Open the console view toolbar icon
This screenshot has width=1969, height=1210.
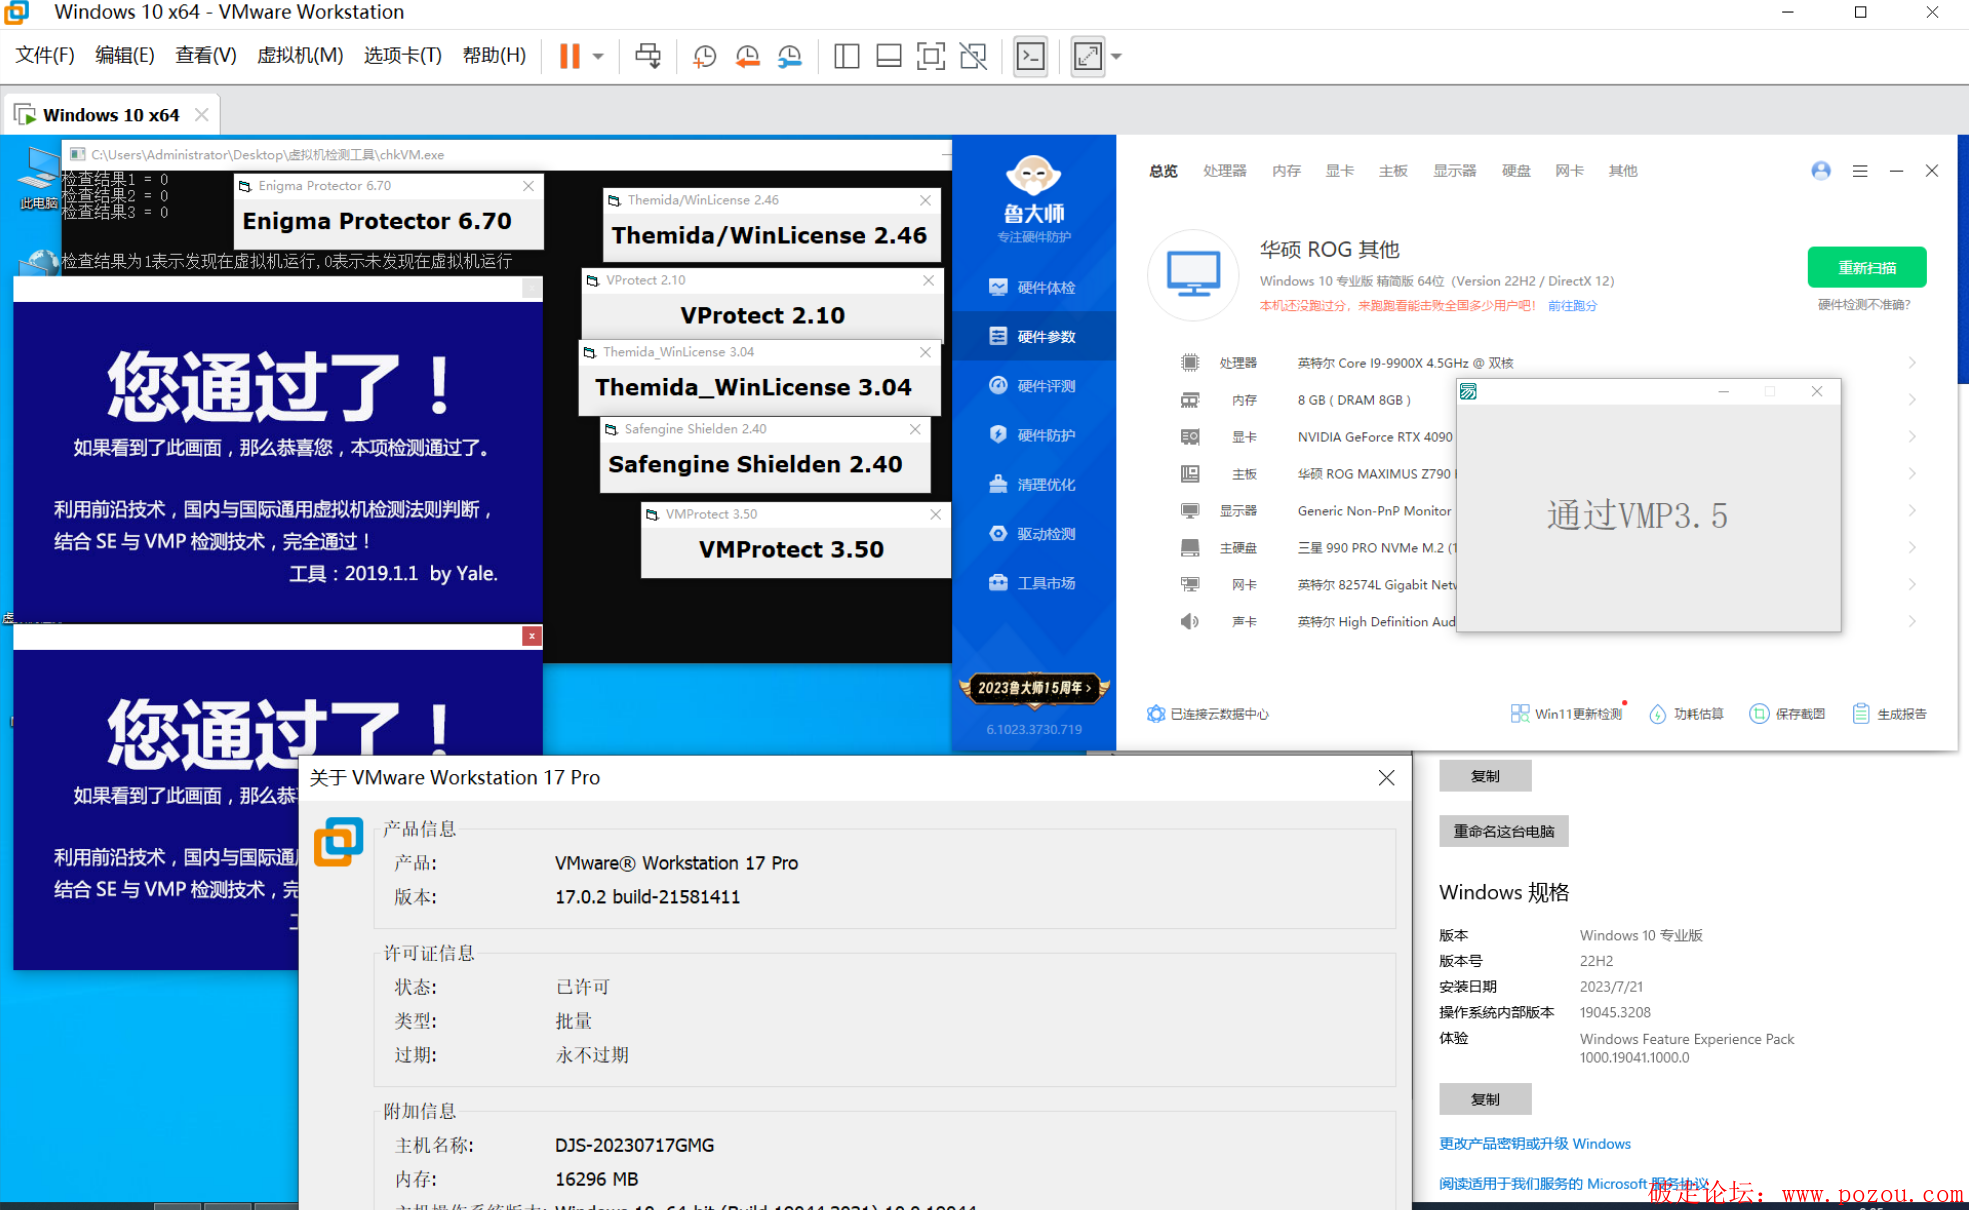pyautogui.click(x=1030, y=56)
